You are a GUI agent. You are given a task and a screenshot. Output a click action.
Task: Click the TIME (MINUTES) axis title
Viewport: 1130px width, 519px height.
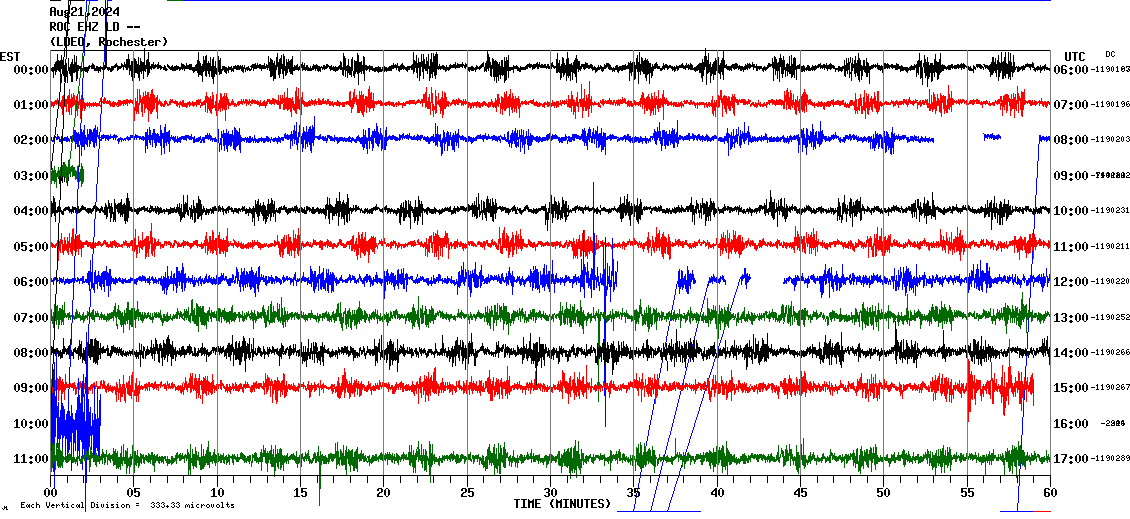point(562,504)
